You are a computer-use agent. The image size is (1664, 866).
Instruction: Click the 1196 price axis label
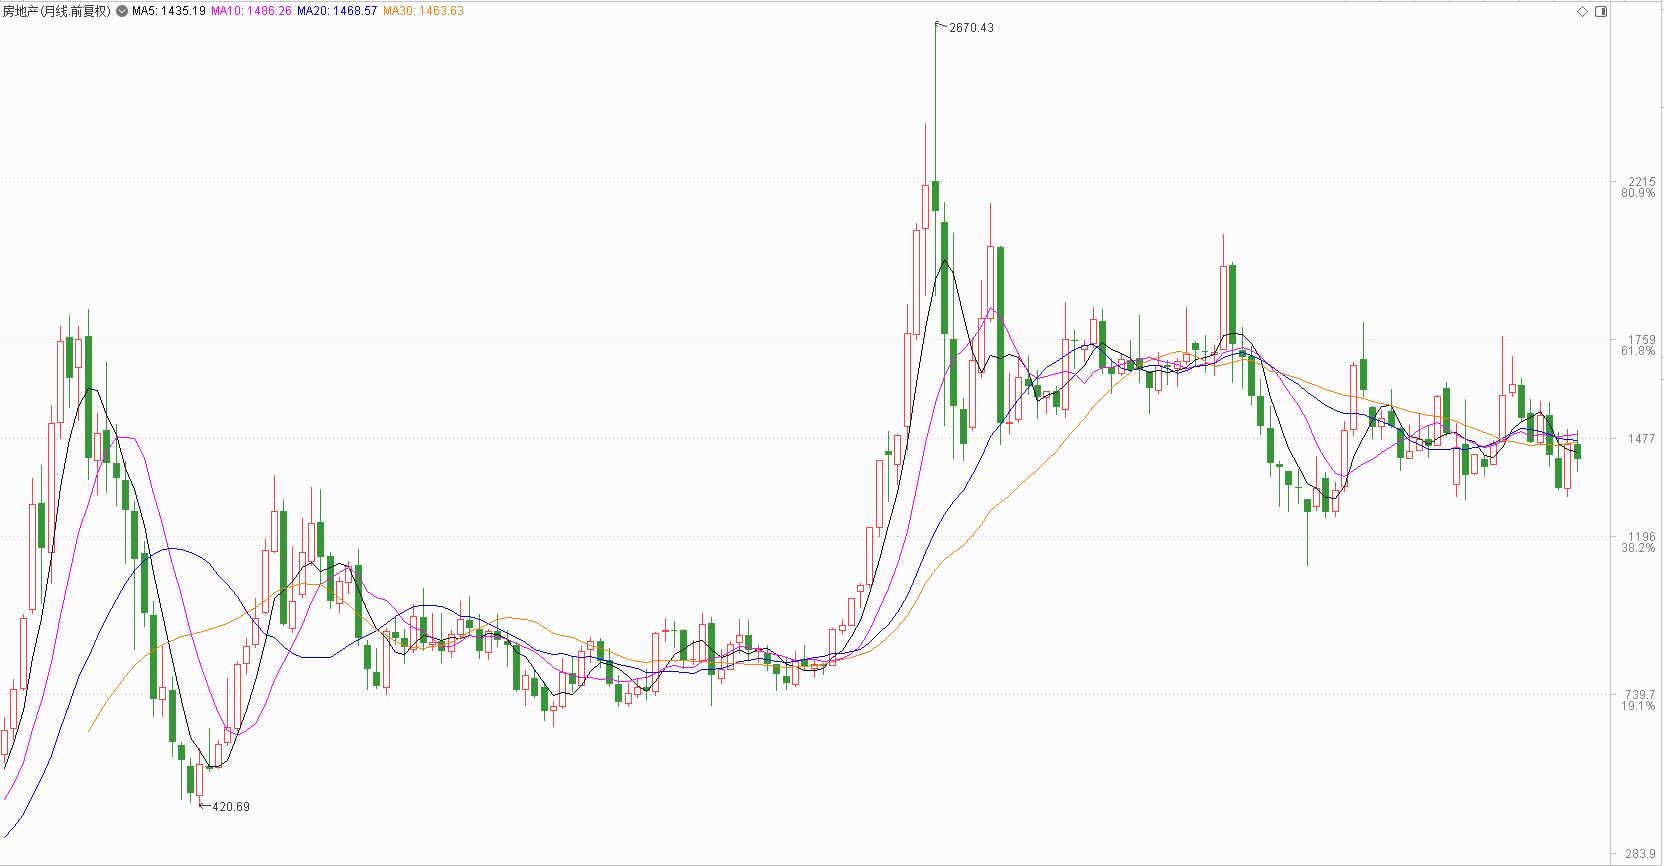pos(1641,537)
